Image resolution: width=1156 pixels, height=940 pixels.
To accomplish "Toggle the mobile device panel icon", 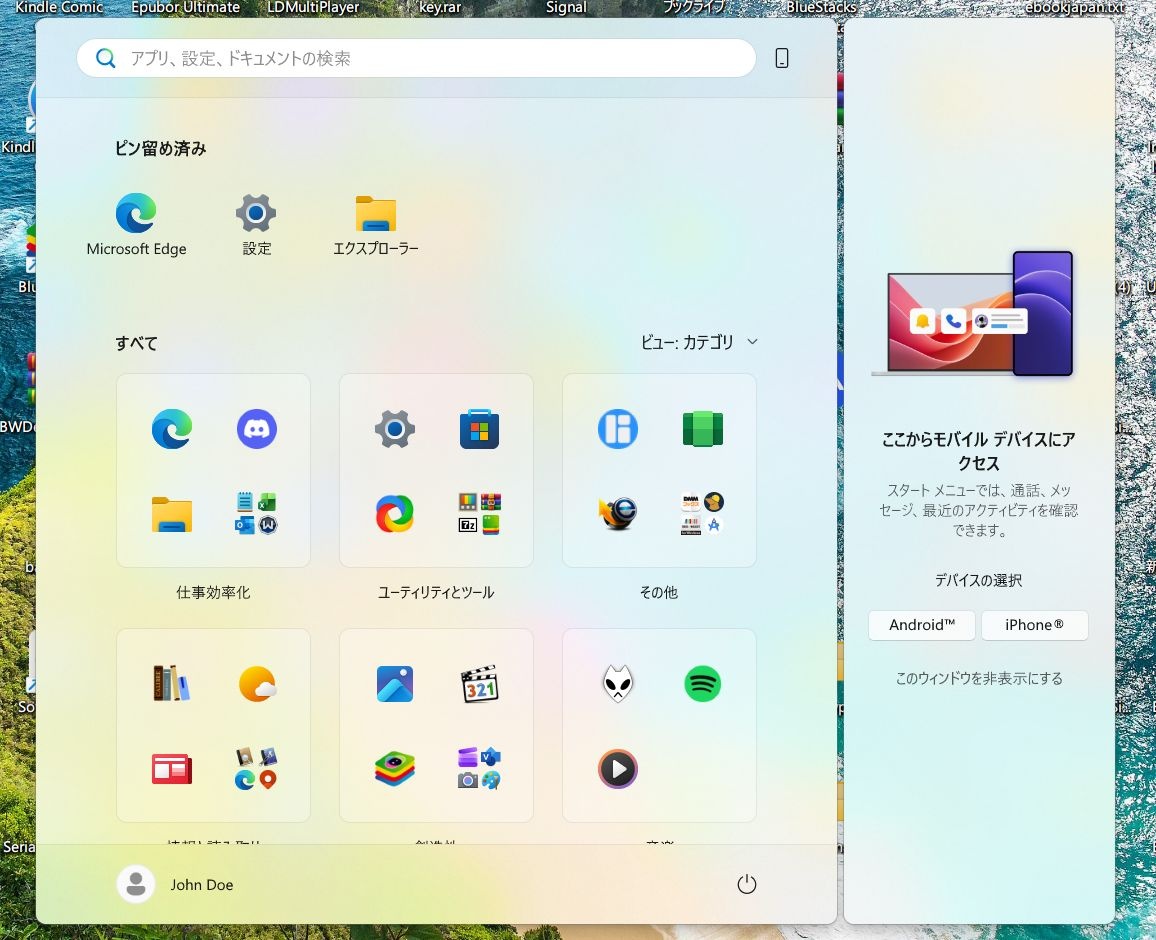I will (782, 58).
